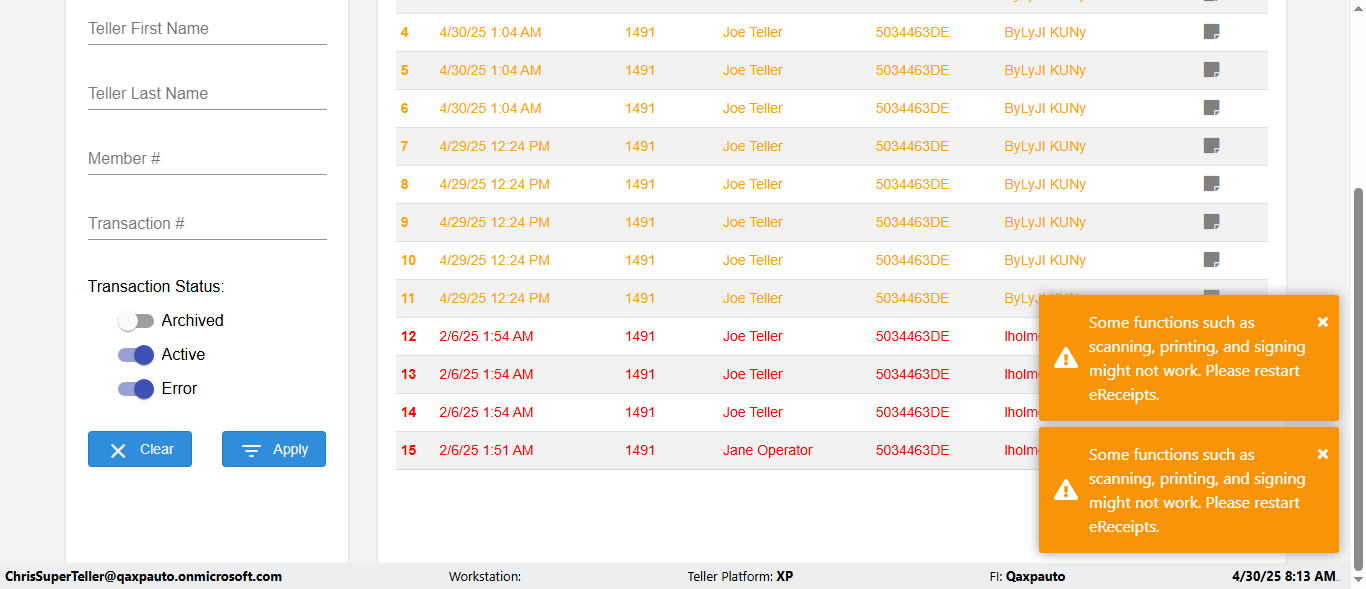Click the vertical page scrollbar

1357,380
